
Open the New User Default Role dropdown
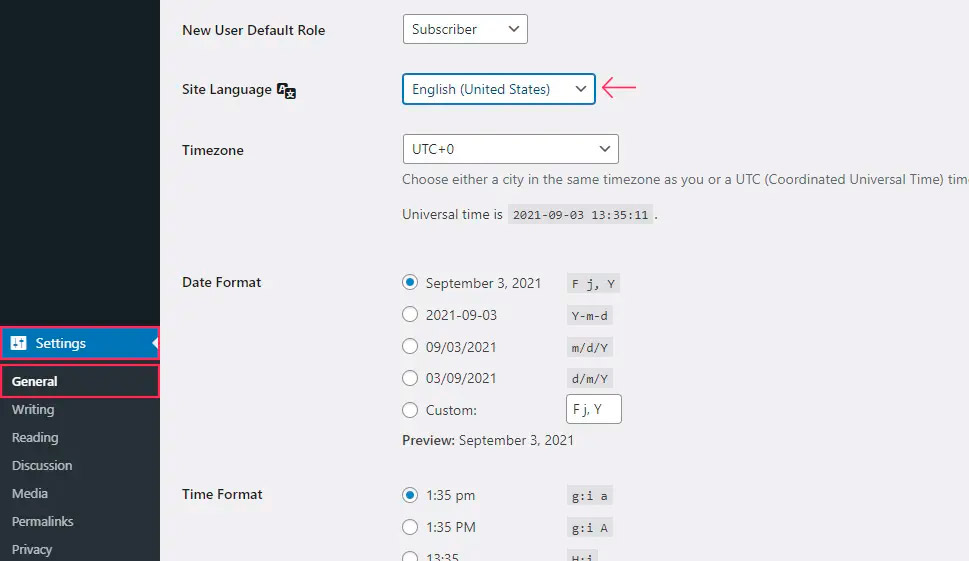(x=465, y=29)
